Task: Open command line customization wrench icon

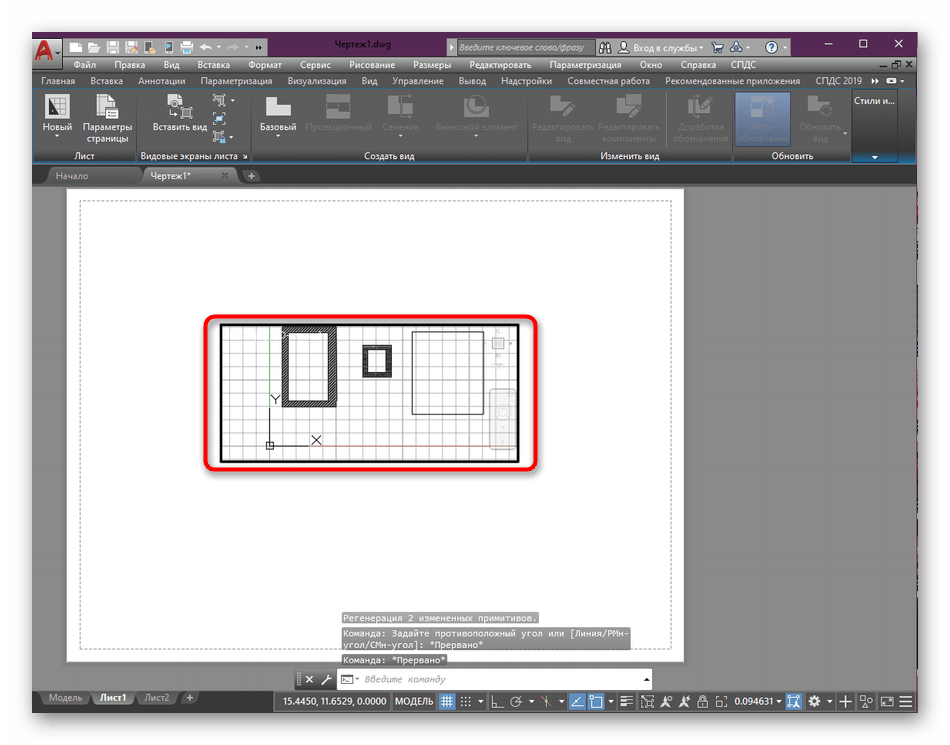Action: pos(326,679)
